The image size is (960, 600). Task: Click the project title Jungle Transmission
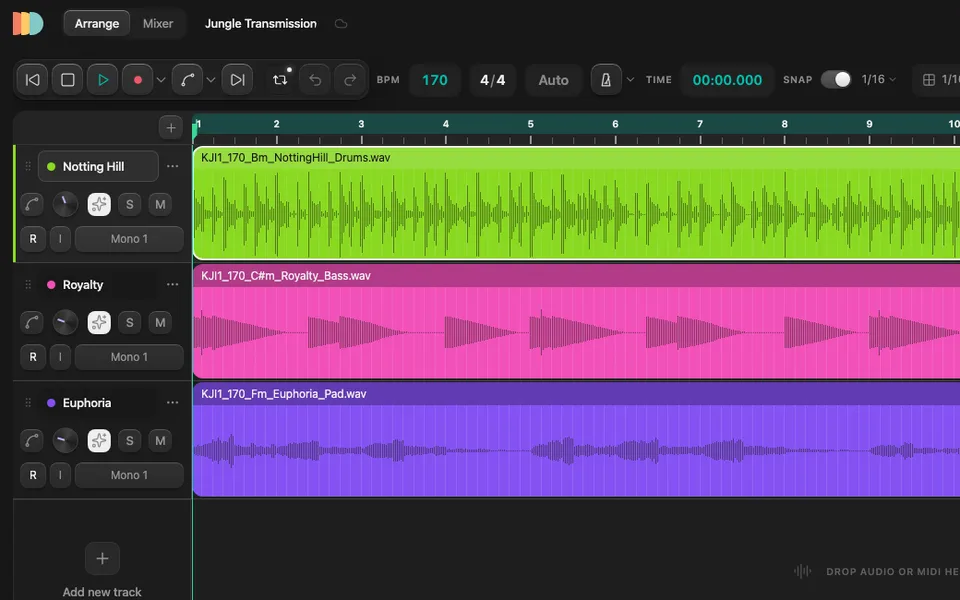point(261,23)
